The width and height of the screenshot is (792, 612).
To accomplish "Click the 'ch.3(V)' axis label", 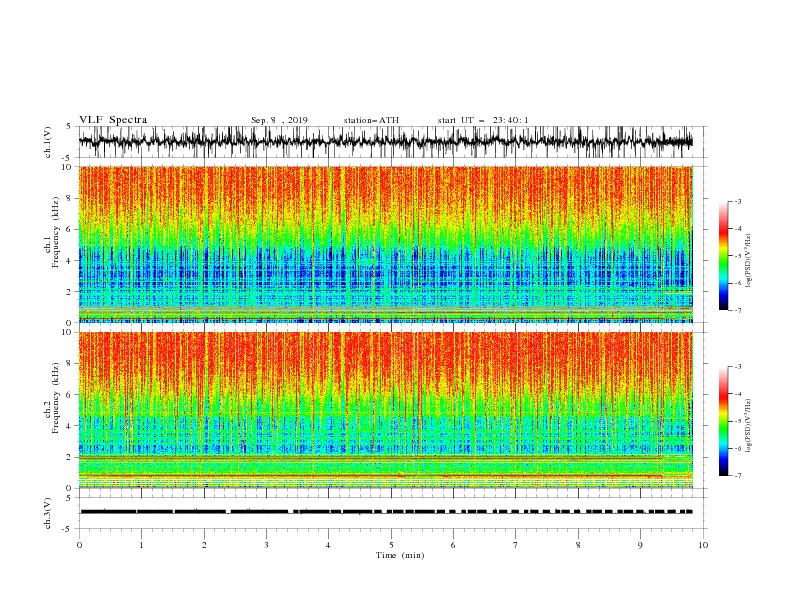I will click(x=48, y=513).
